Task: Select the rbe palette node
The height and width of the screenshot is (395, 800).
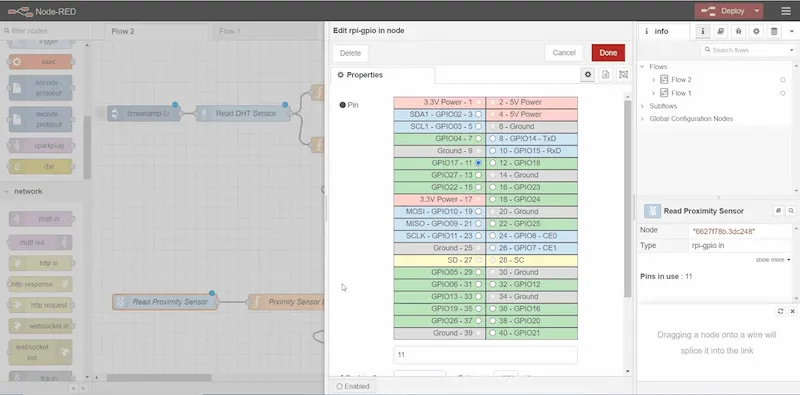Action: pos(41,166)
